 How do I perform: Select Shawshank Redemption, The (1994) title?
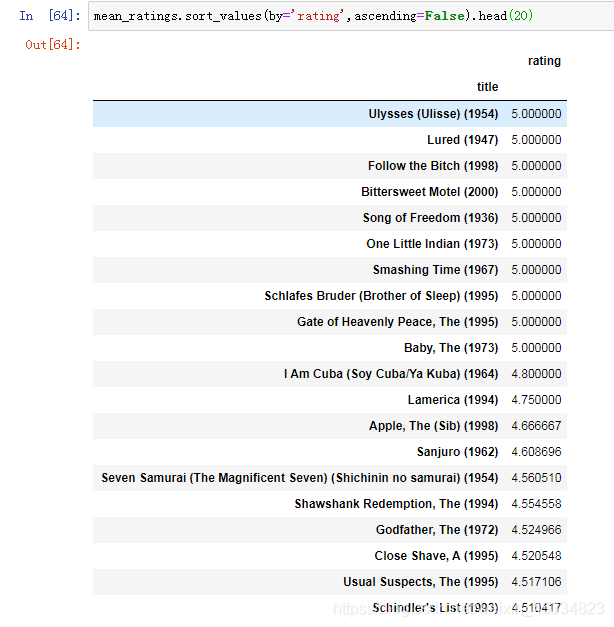tap(396, 504)
